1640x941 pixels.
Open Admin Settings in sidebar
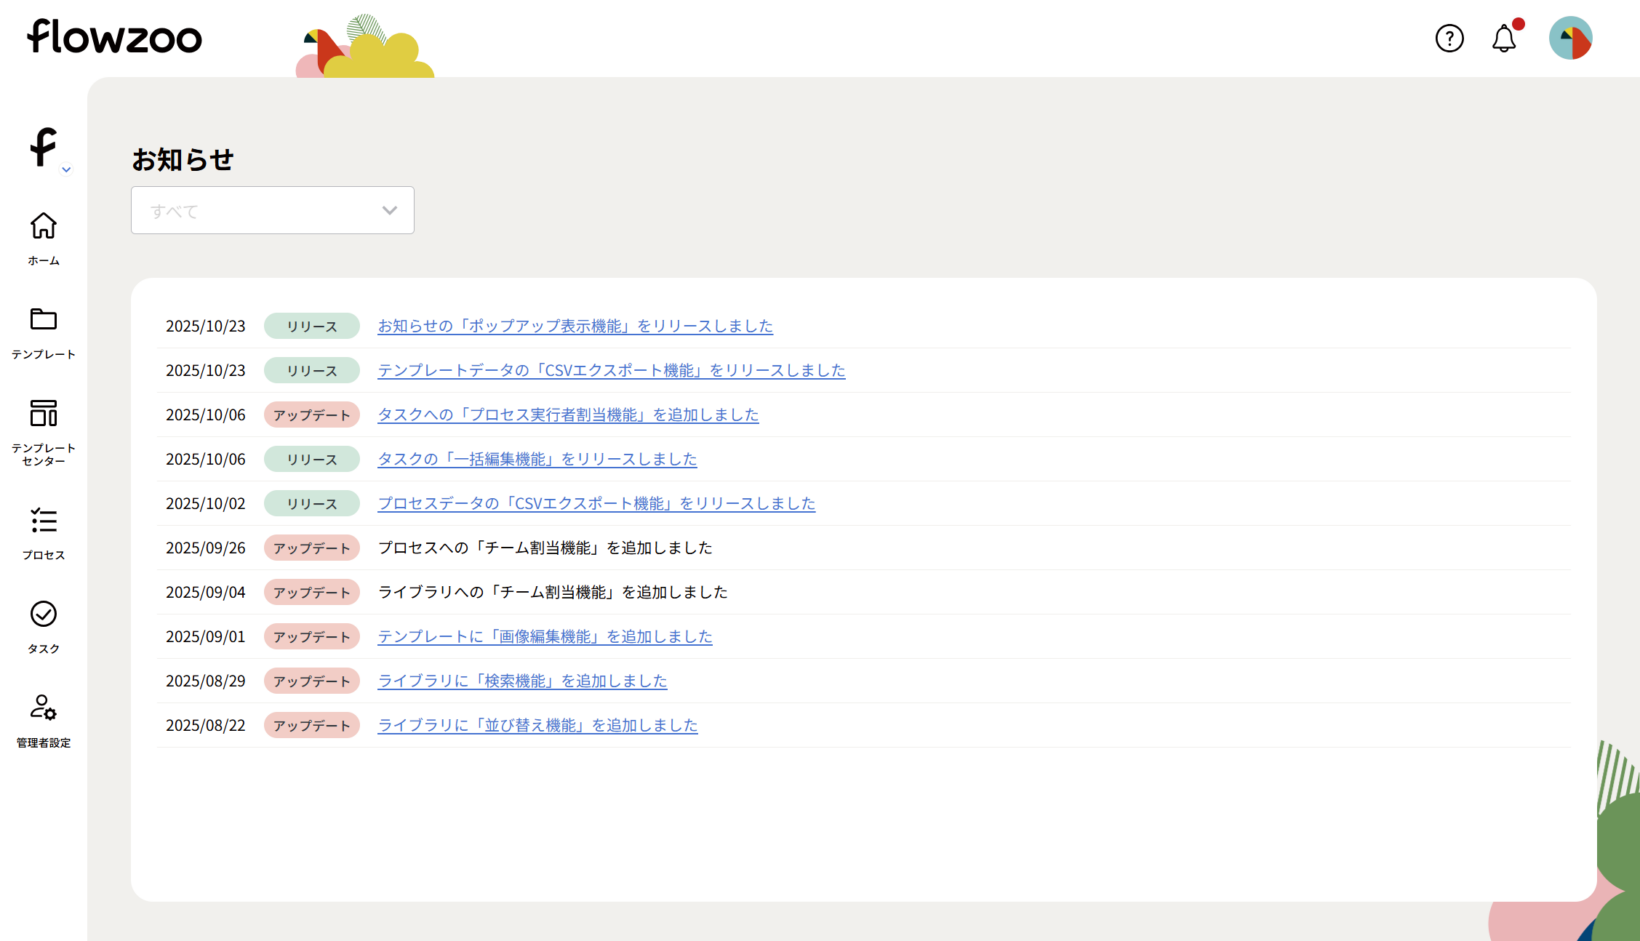[x=43, y=720]
